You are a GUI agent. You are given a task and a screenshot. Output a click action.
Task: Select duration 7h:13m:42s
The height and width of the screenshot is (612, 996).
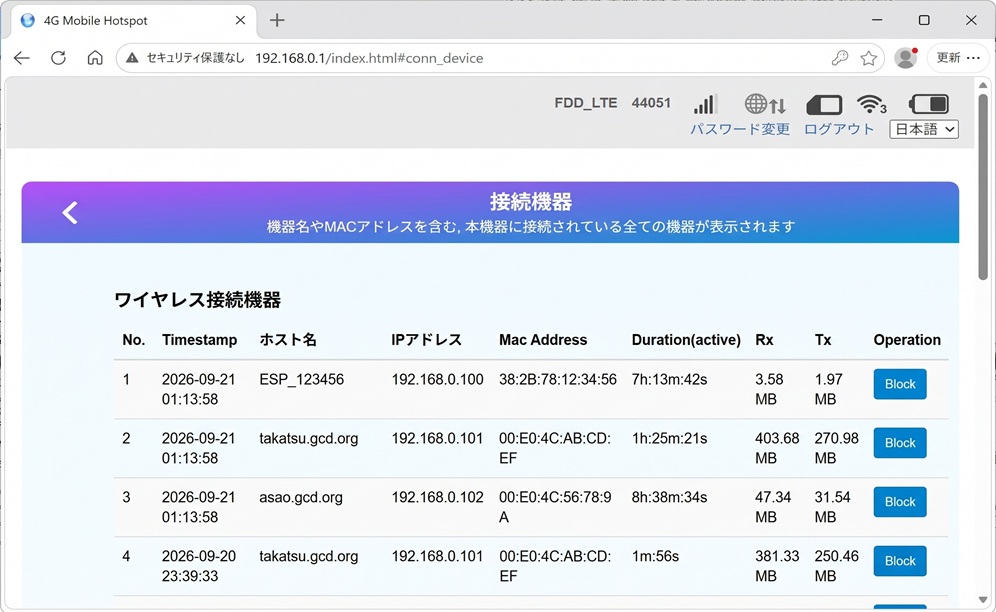[x=669, y=379]
